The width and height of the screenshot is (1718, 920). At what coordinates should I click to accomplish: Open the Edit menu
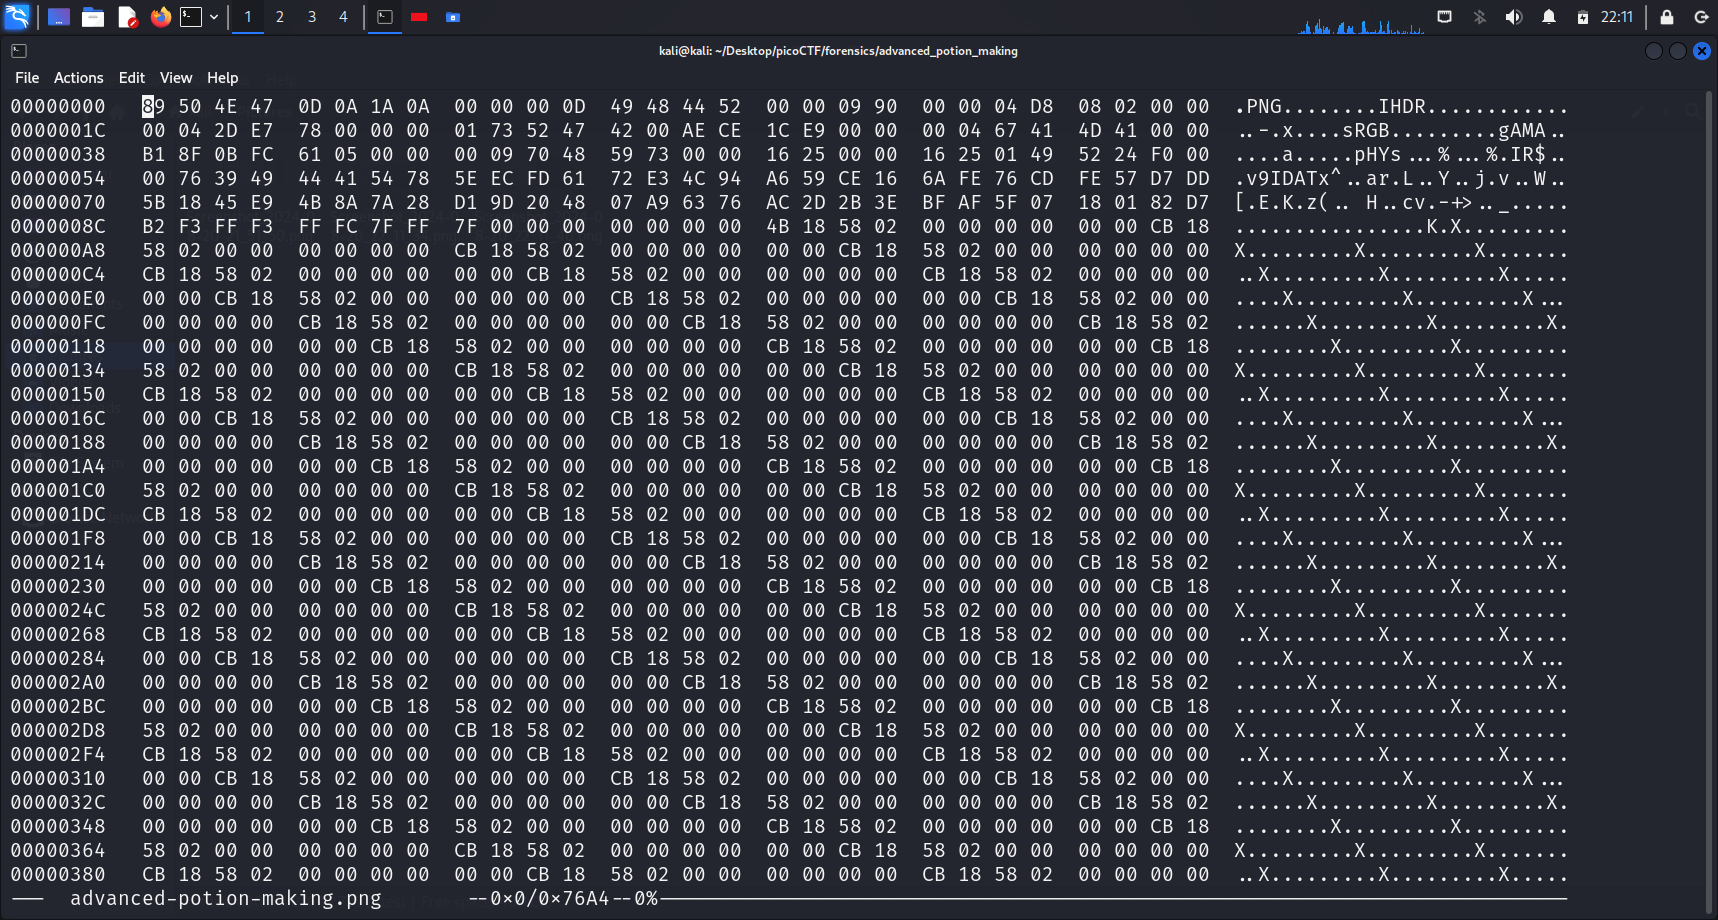(131, 78)
